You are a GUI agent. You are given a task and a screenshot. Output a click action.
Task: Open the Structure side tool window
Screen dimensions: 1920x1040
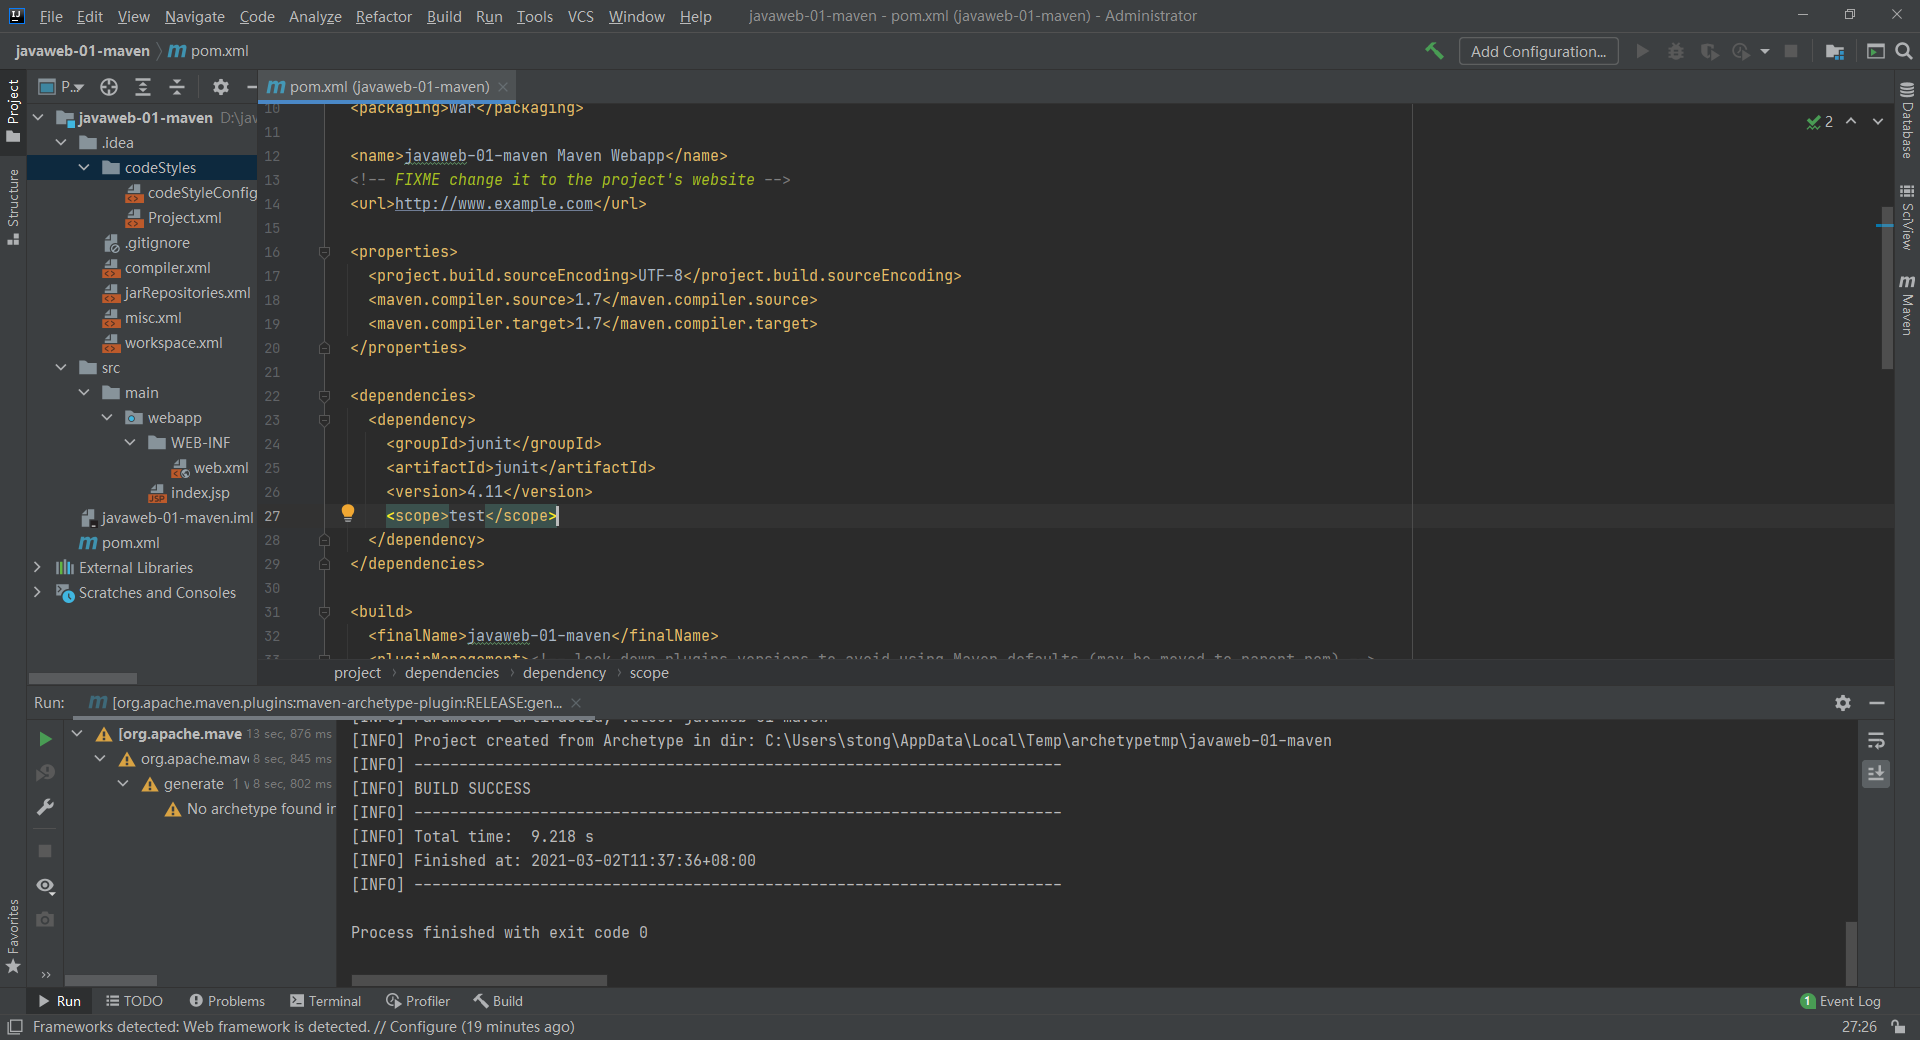(13, 207)
